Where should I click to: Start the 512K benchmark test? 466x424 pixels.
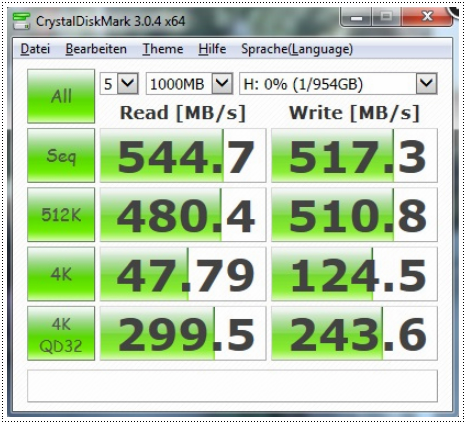pos(61,215)
